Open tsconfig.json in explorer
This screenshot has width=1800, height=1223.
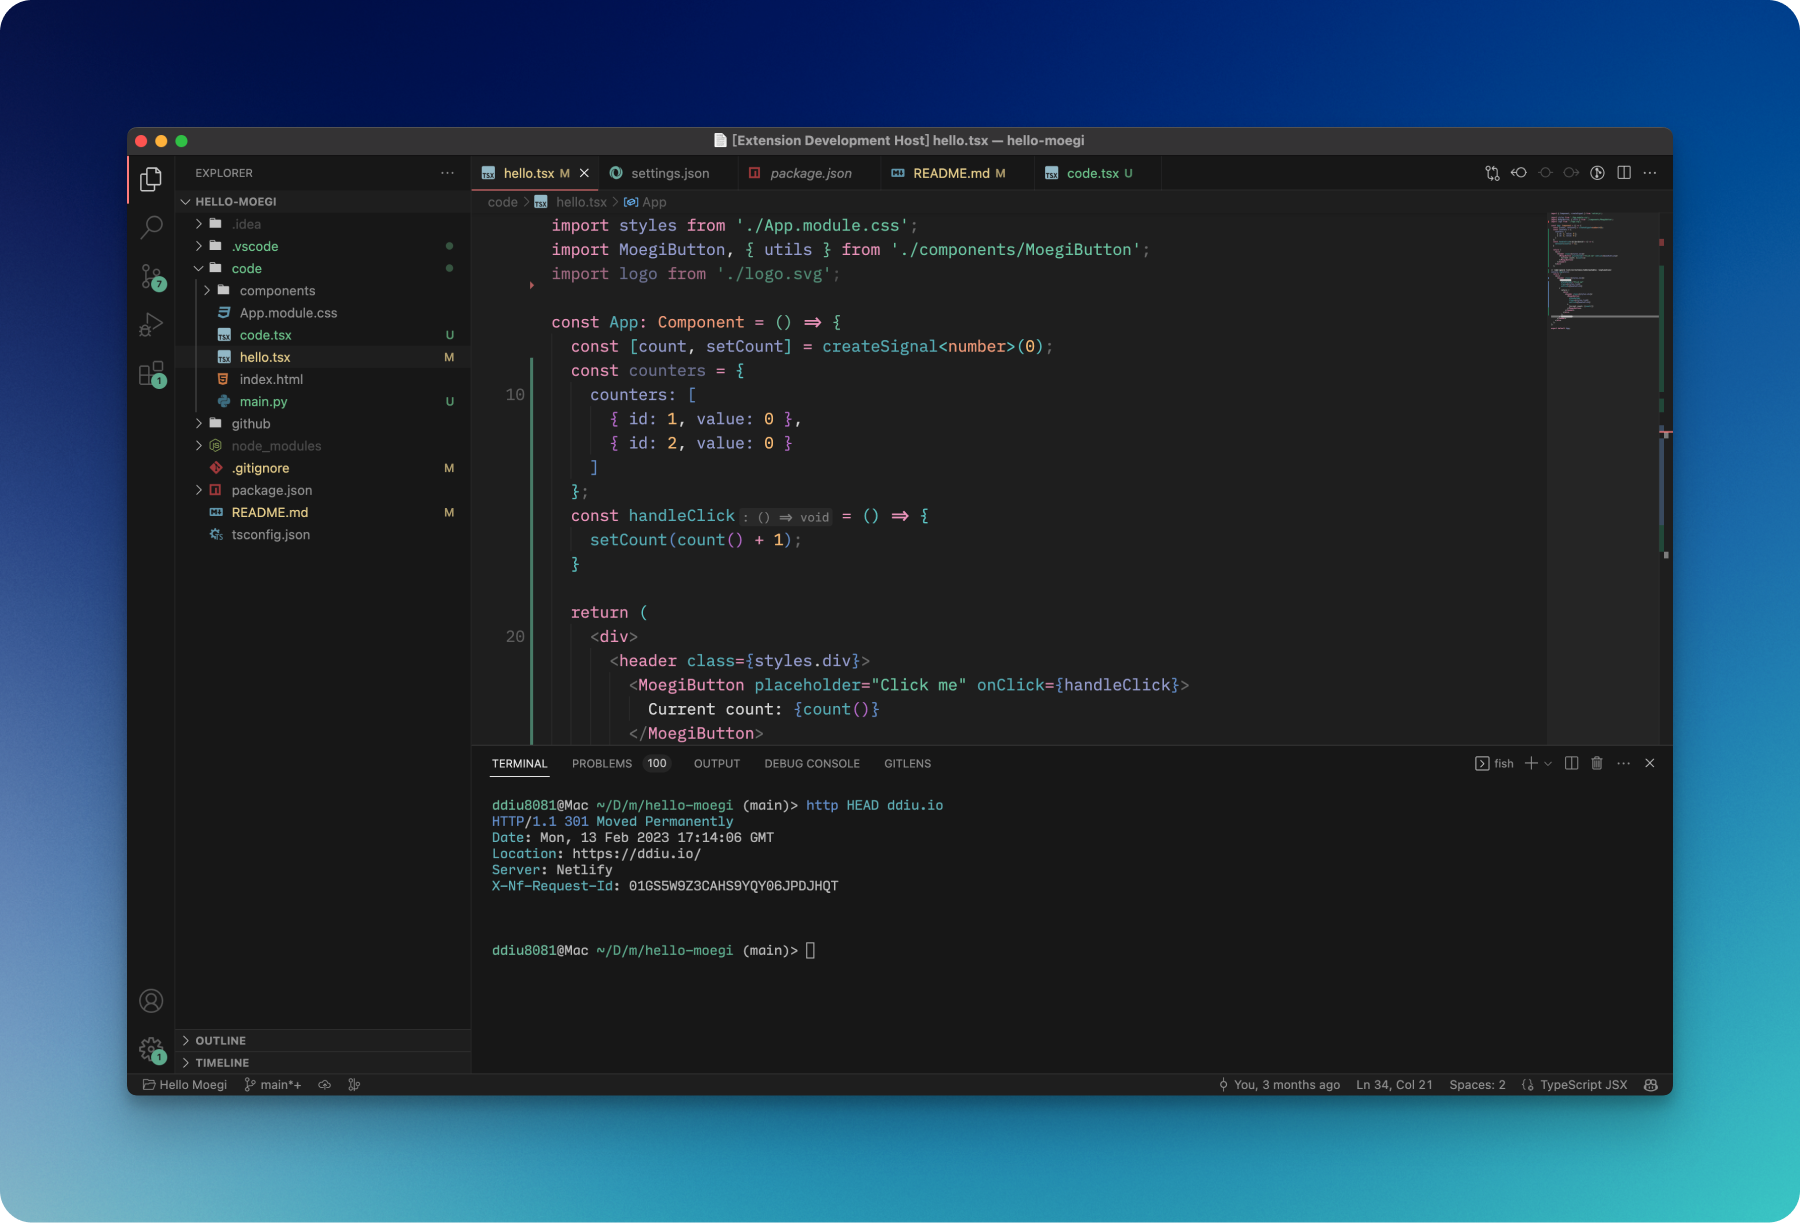coord(322,534)
